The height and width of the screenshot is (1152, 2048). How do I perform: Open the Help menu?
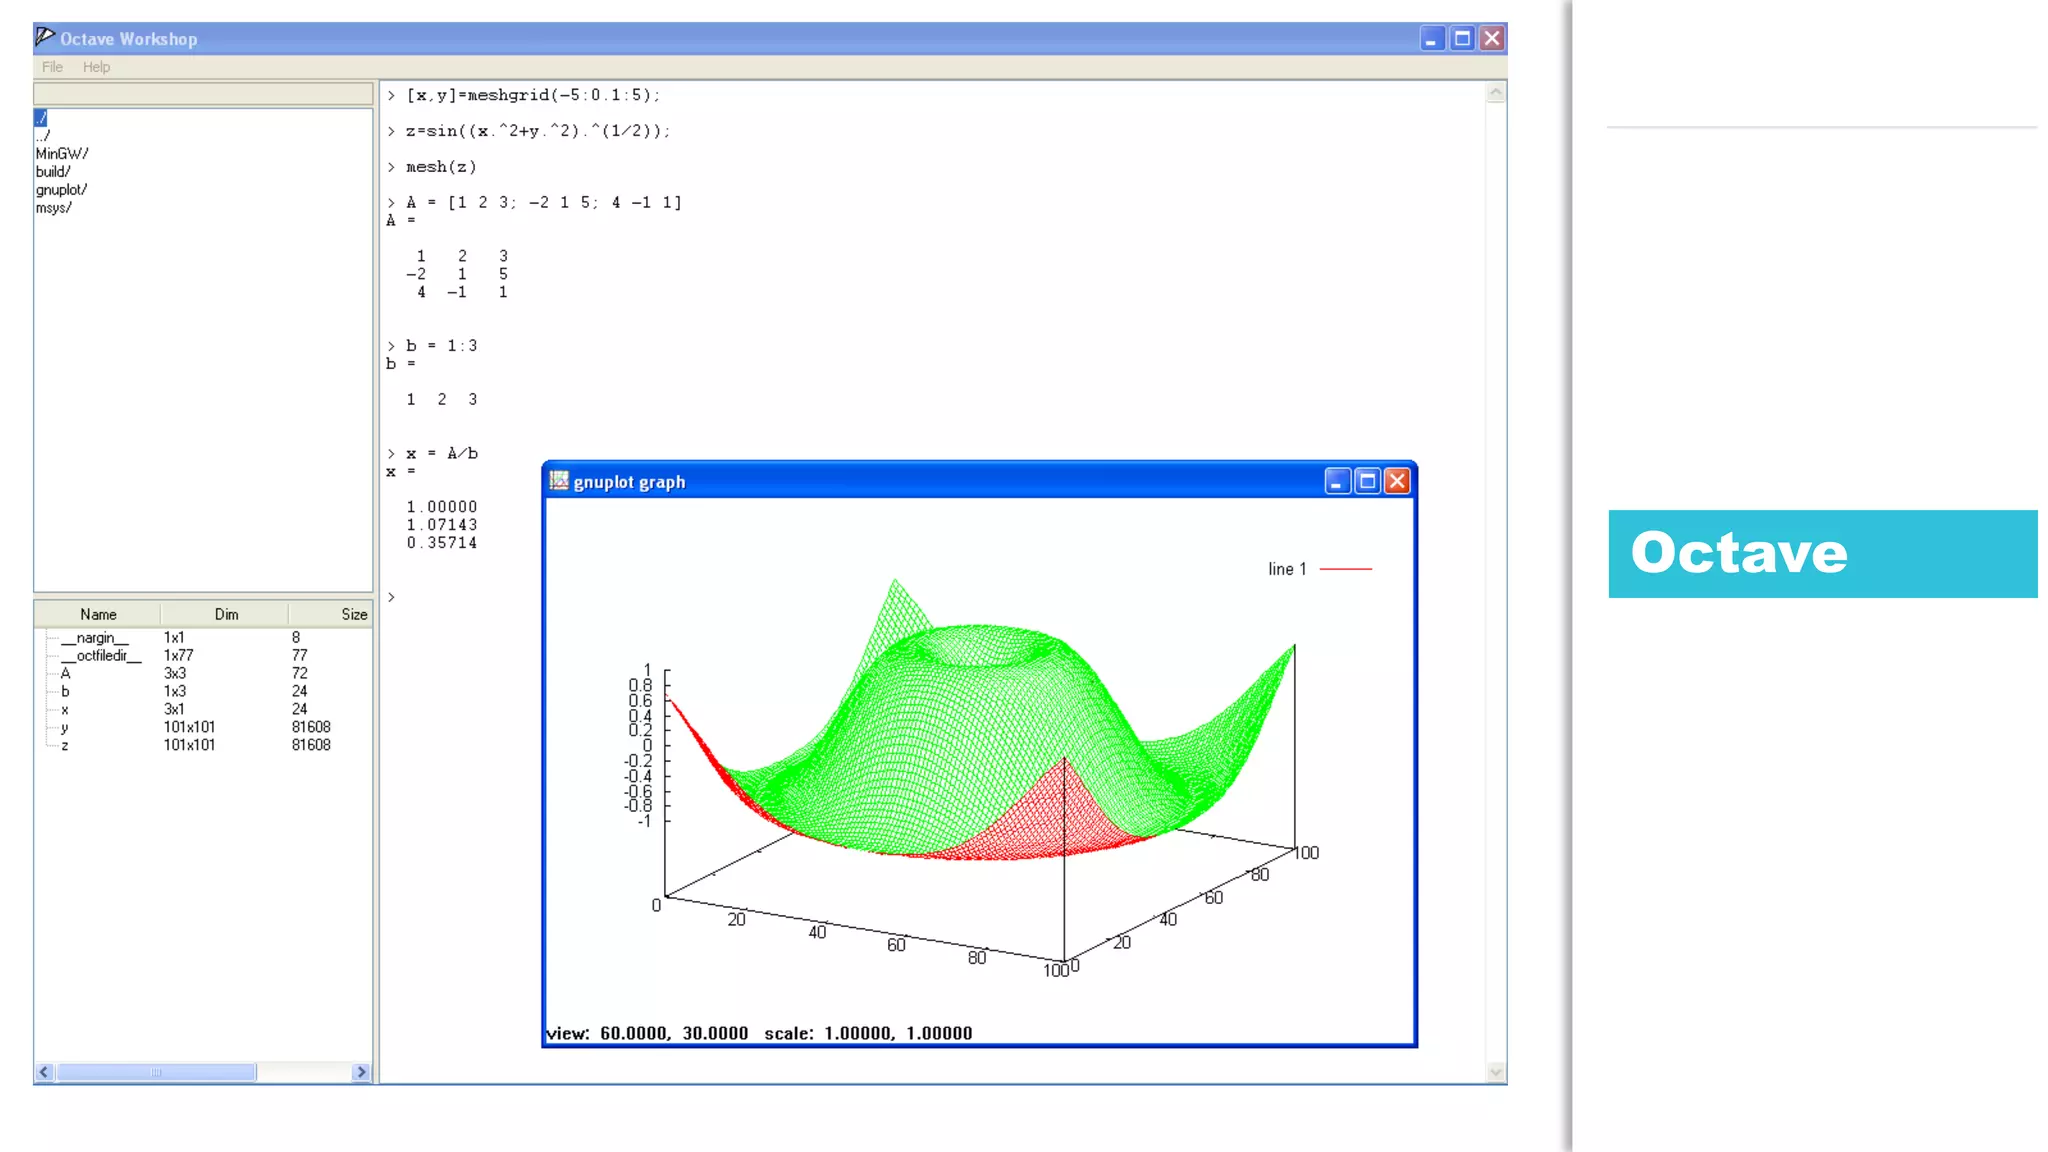tap(96, 67)
